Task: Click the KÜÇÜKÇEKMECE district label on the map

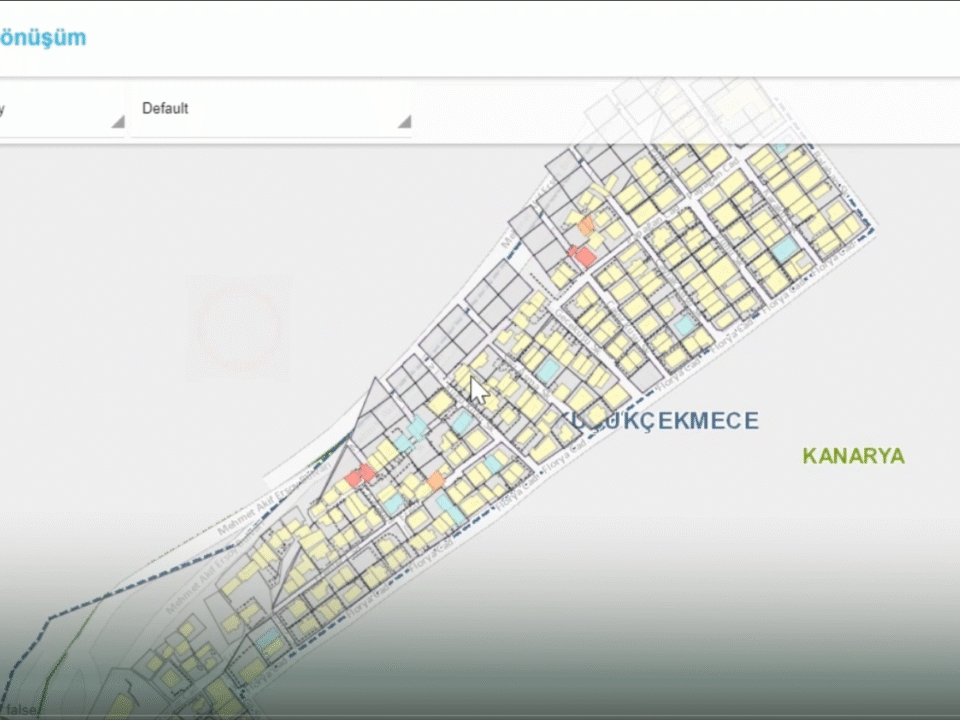Action: click(660, 421)
